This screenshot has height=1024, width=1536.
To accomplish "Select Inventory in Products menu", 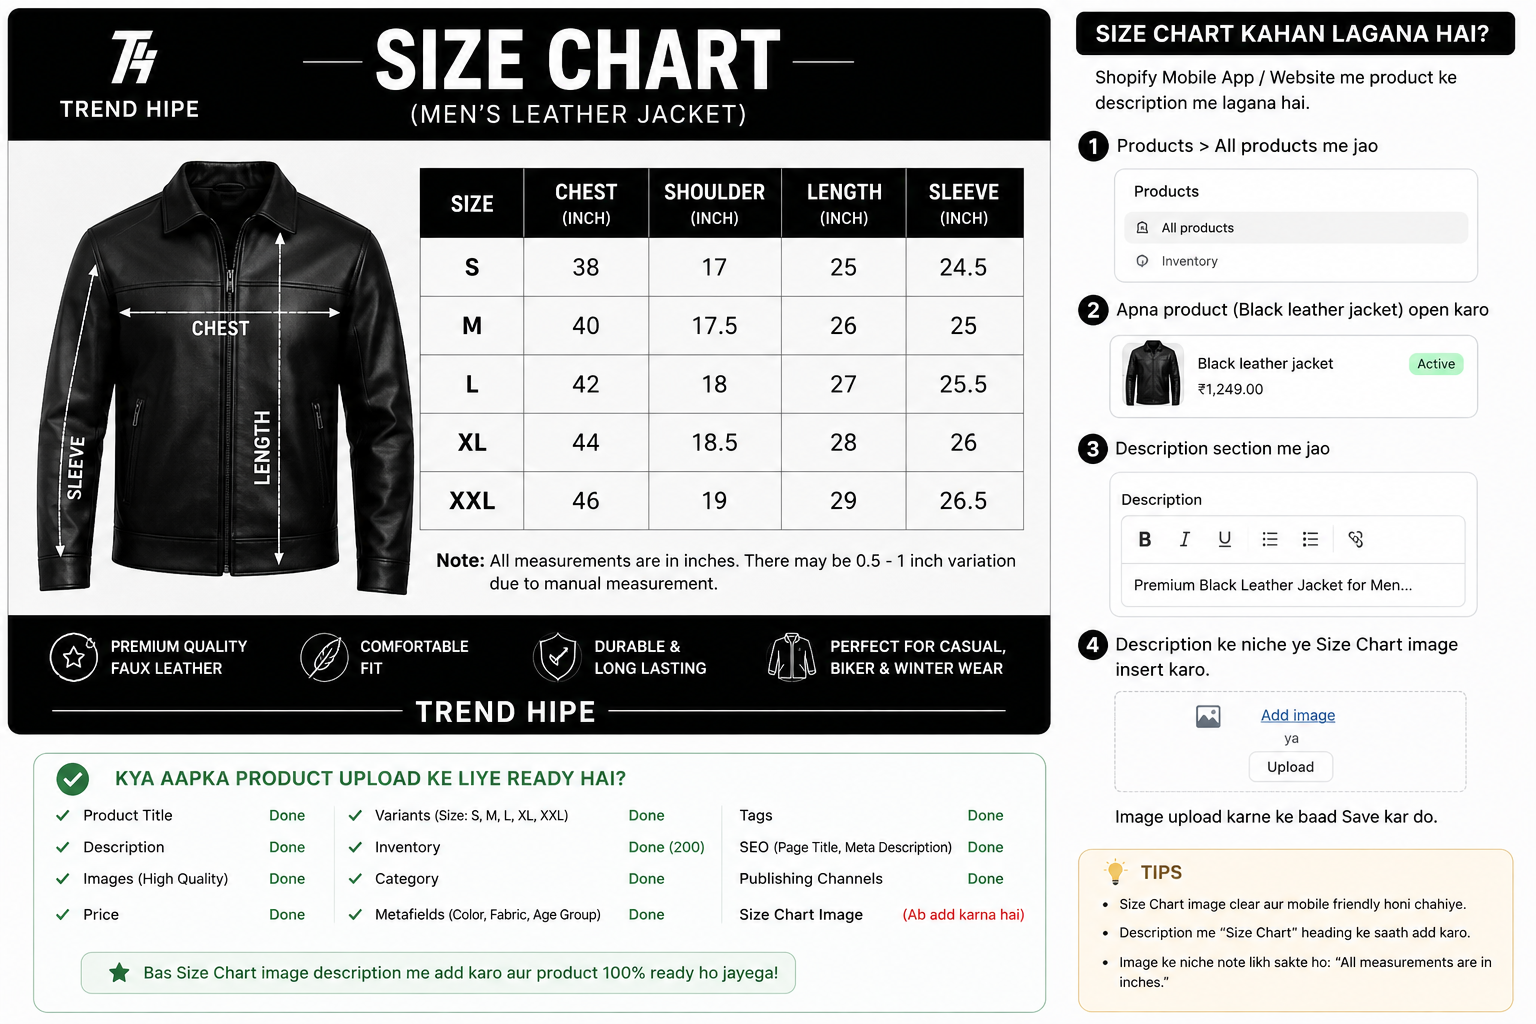I will point(1296,261).
